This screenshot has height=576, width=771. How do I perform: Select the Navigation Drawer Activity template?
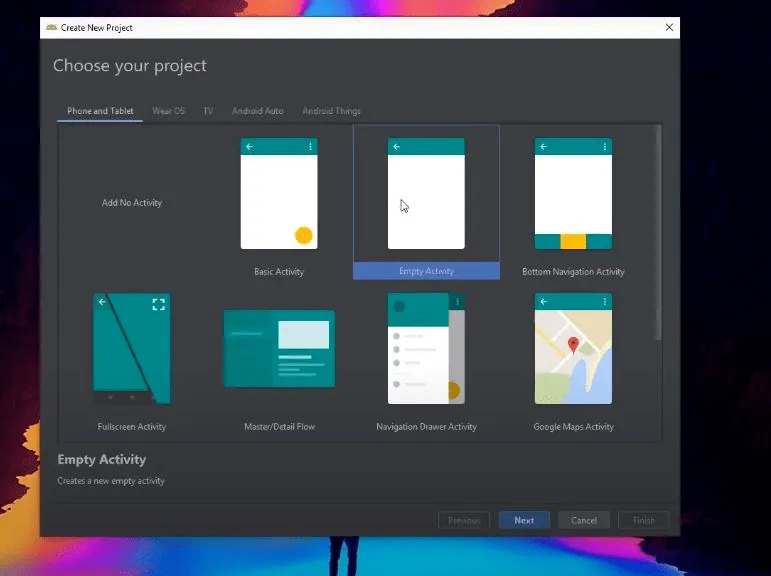tap(426, 348)
